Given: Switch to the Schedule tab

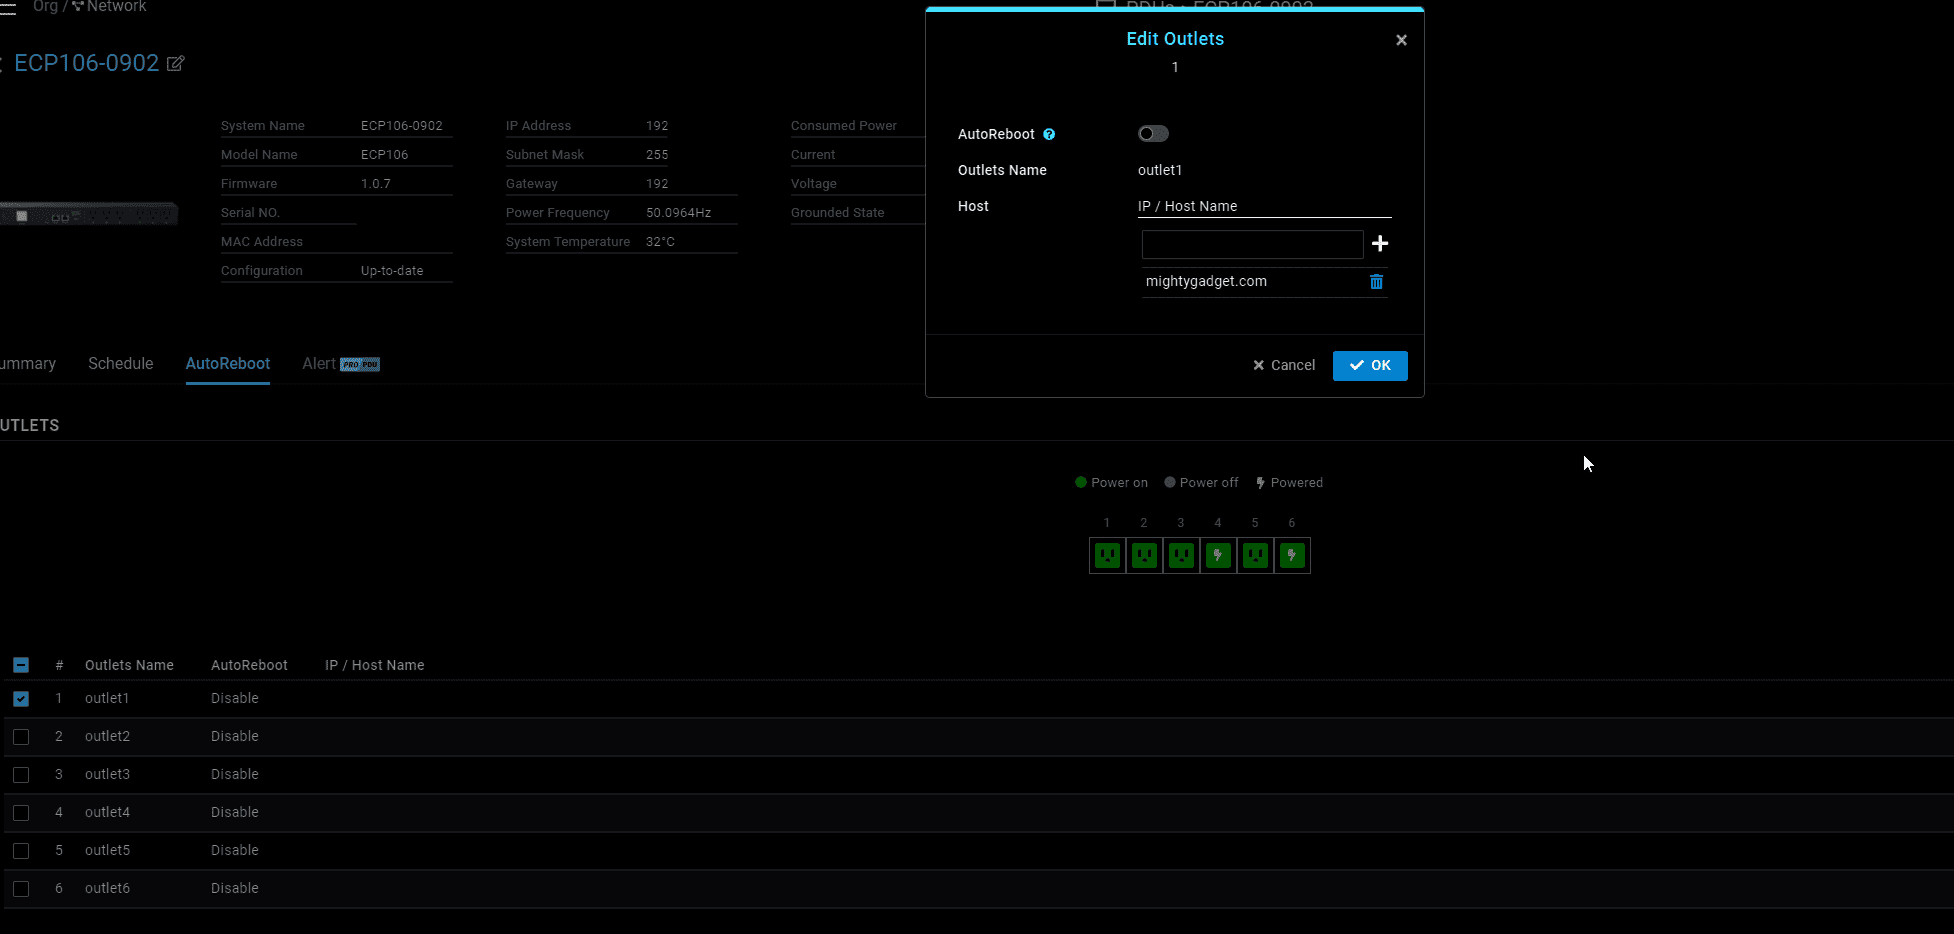Looking at the screenshot, I should [x=120, y=364].
